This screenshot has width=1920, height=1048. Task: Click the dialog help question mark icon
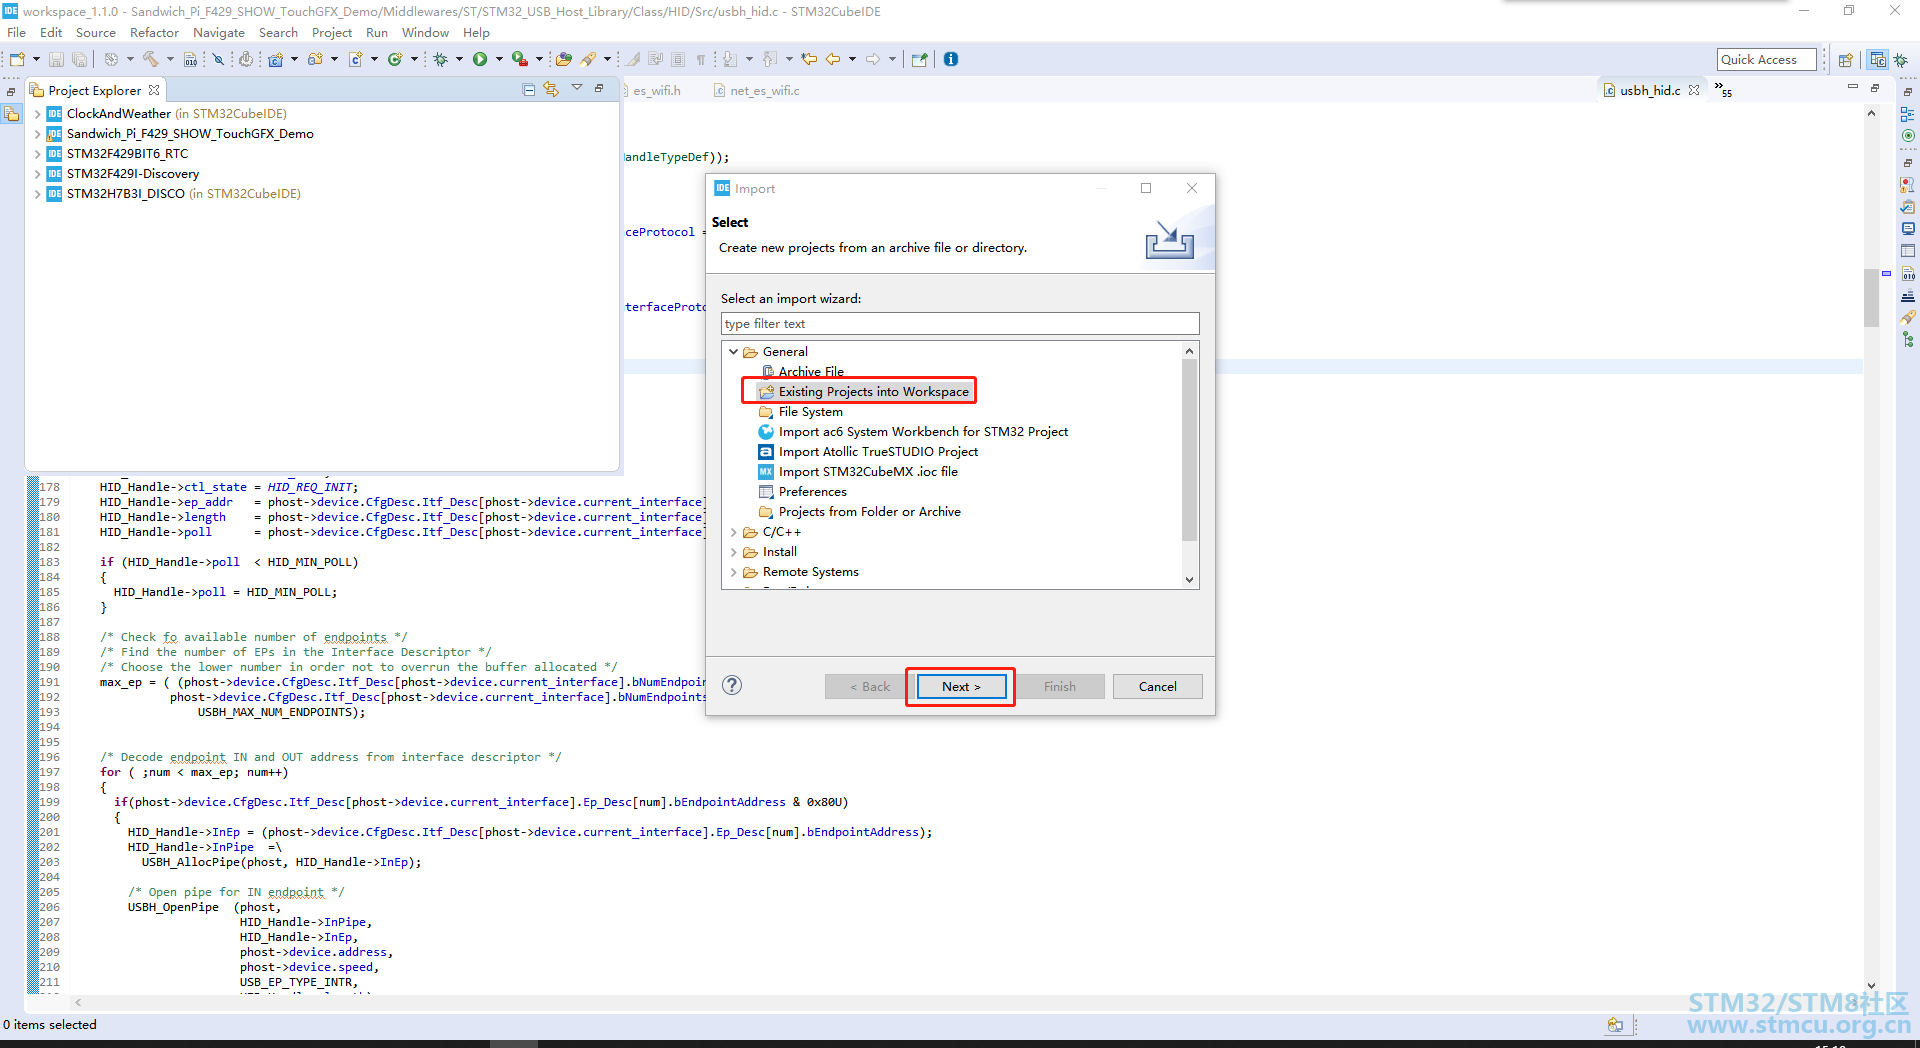click(x=732, y=685)
